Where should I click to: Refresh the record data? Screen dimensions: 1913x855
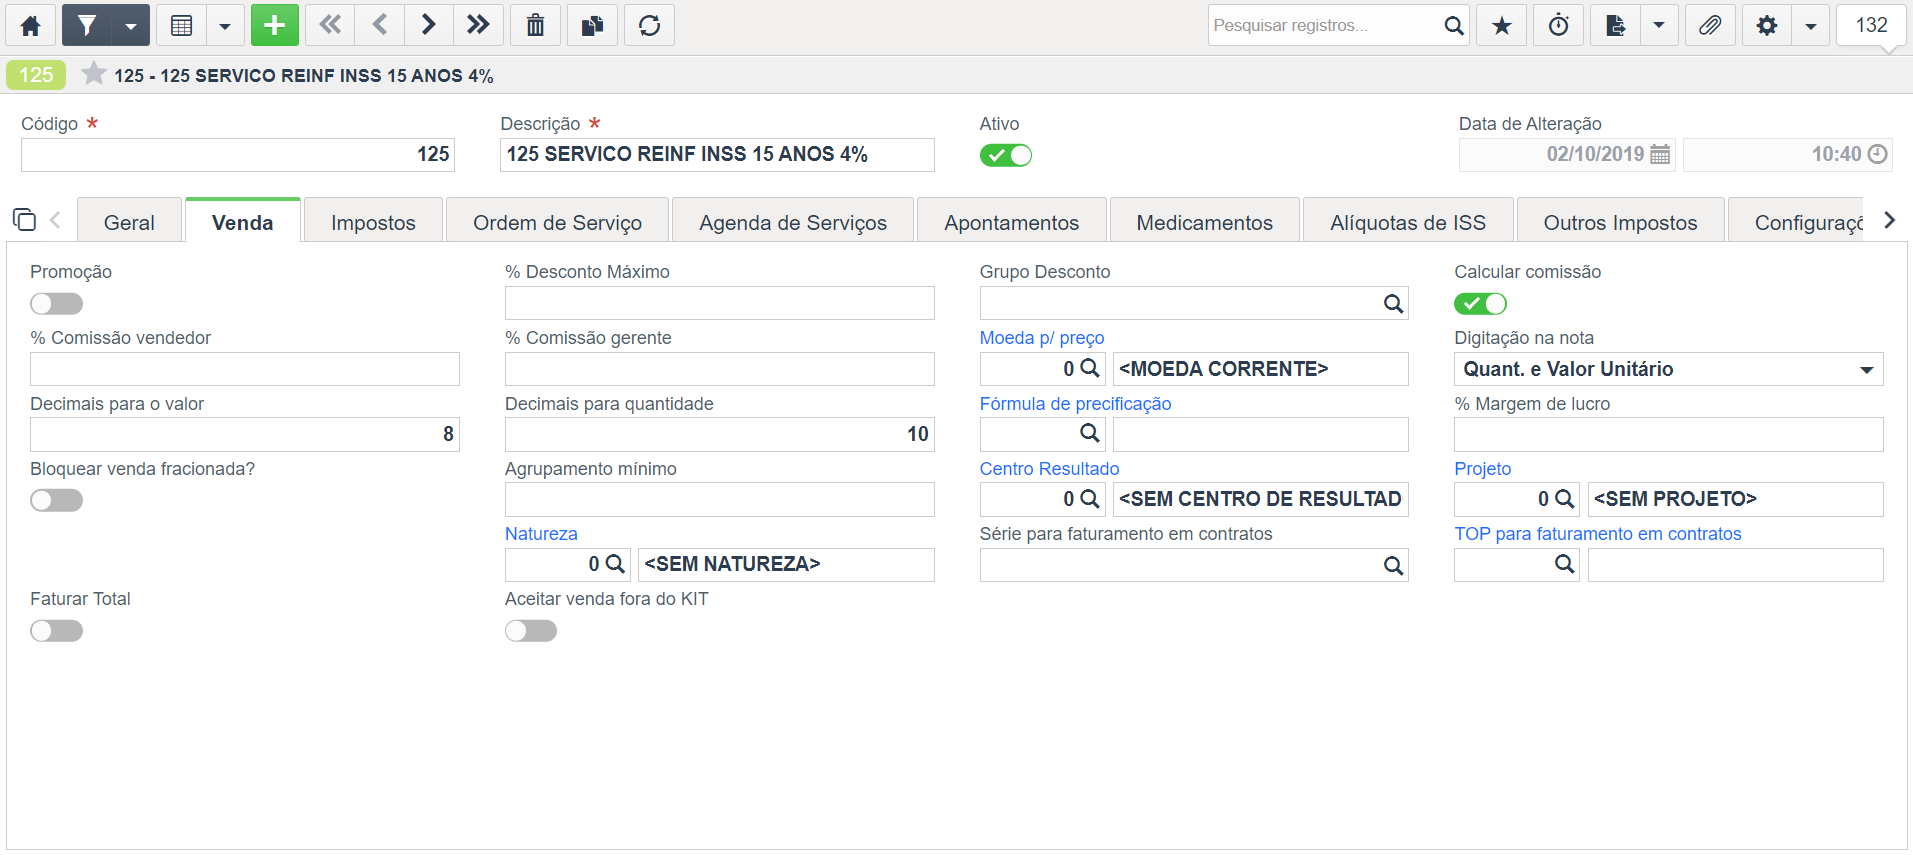(x=650, y=25)
